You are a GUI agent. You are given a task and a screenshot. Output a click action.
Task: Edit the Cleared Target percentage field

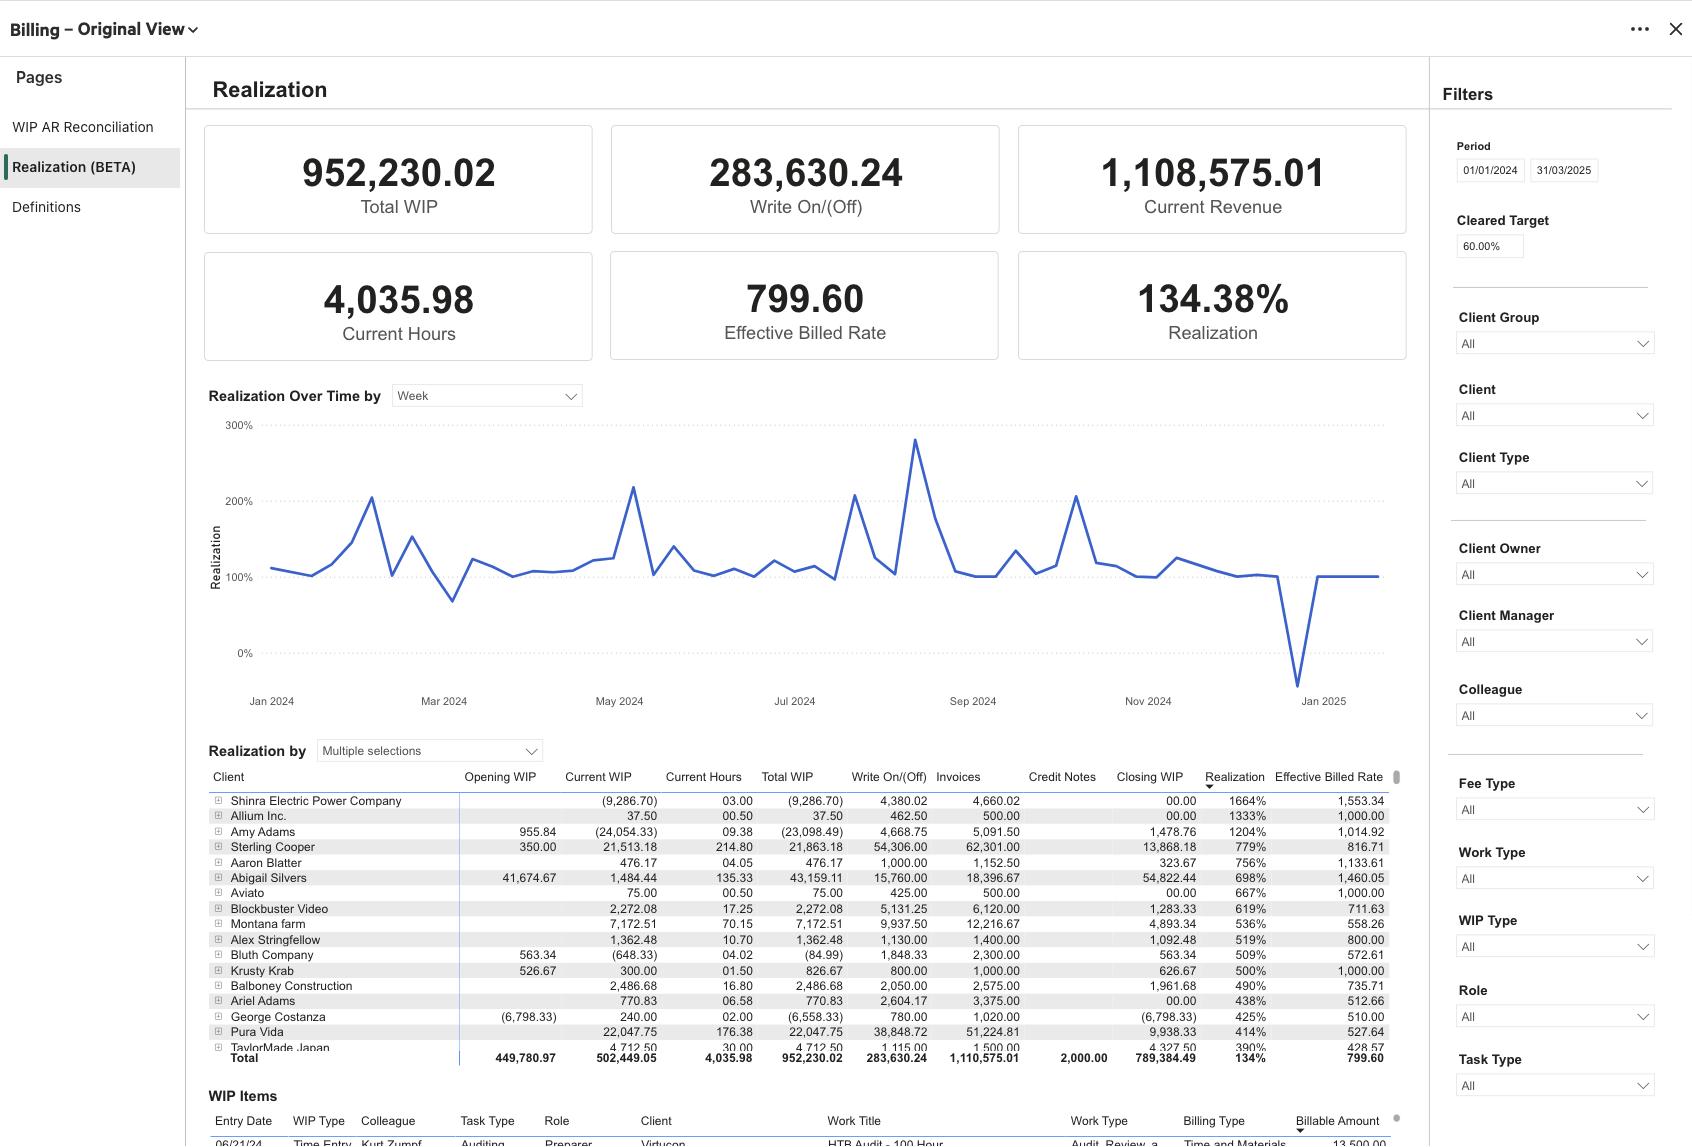(x=1489, y=246)
